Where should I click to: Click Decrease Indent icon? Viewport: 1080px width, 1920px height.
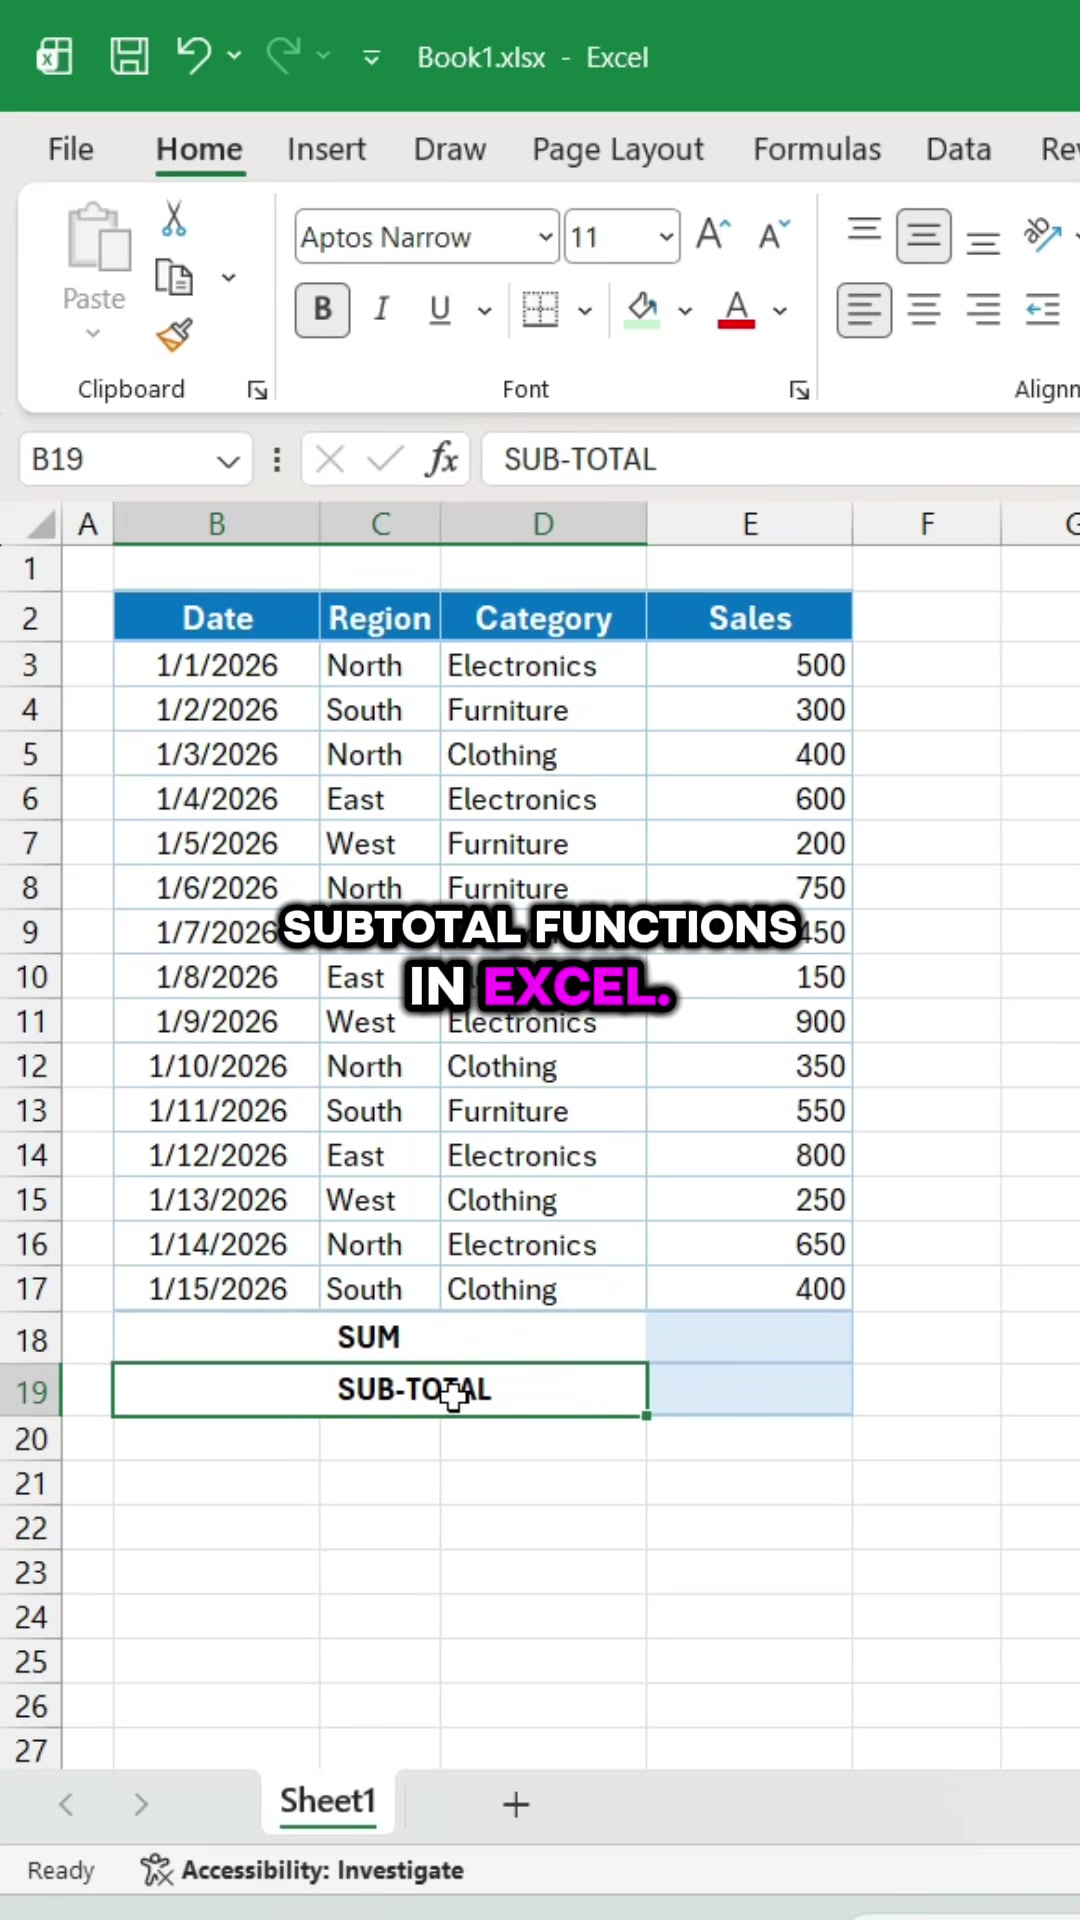1042,309
